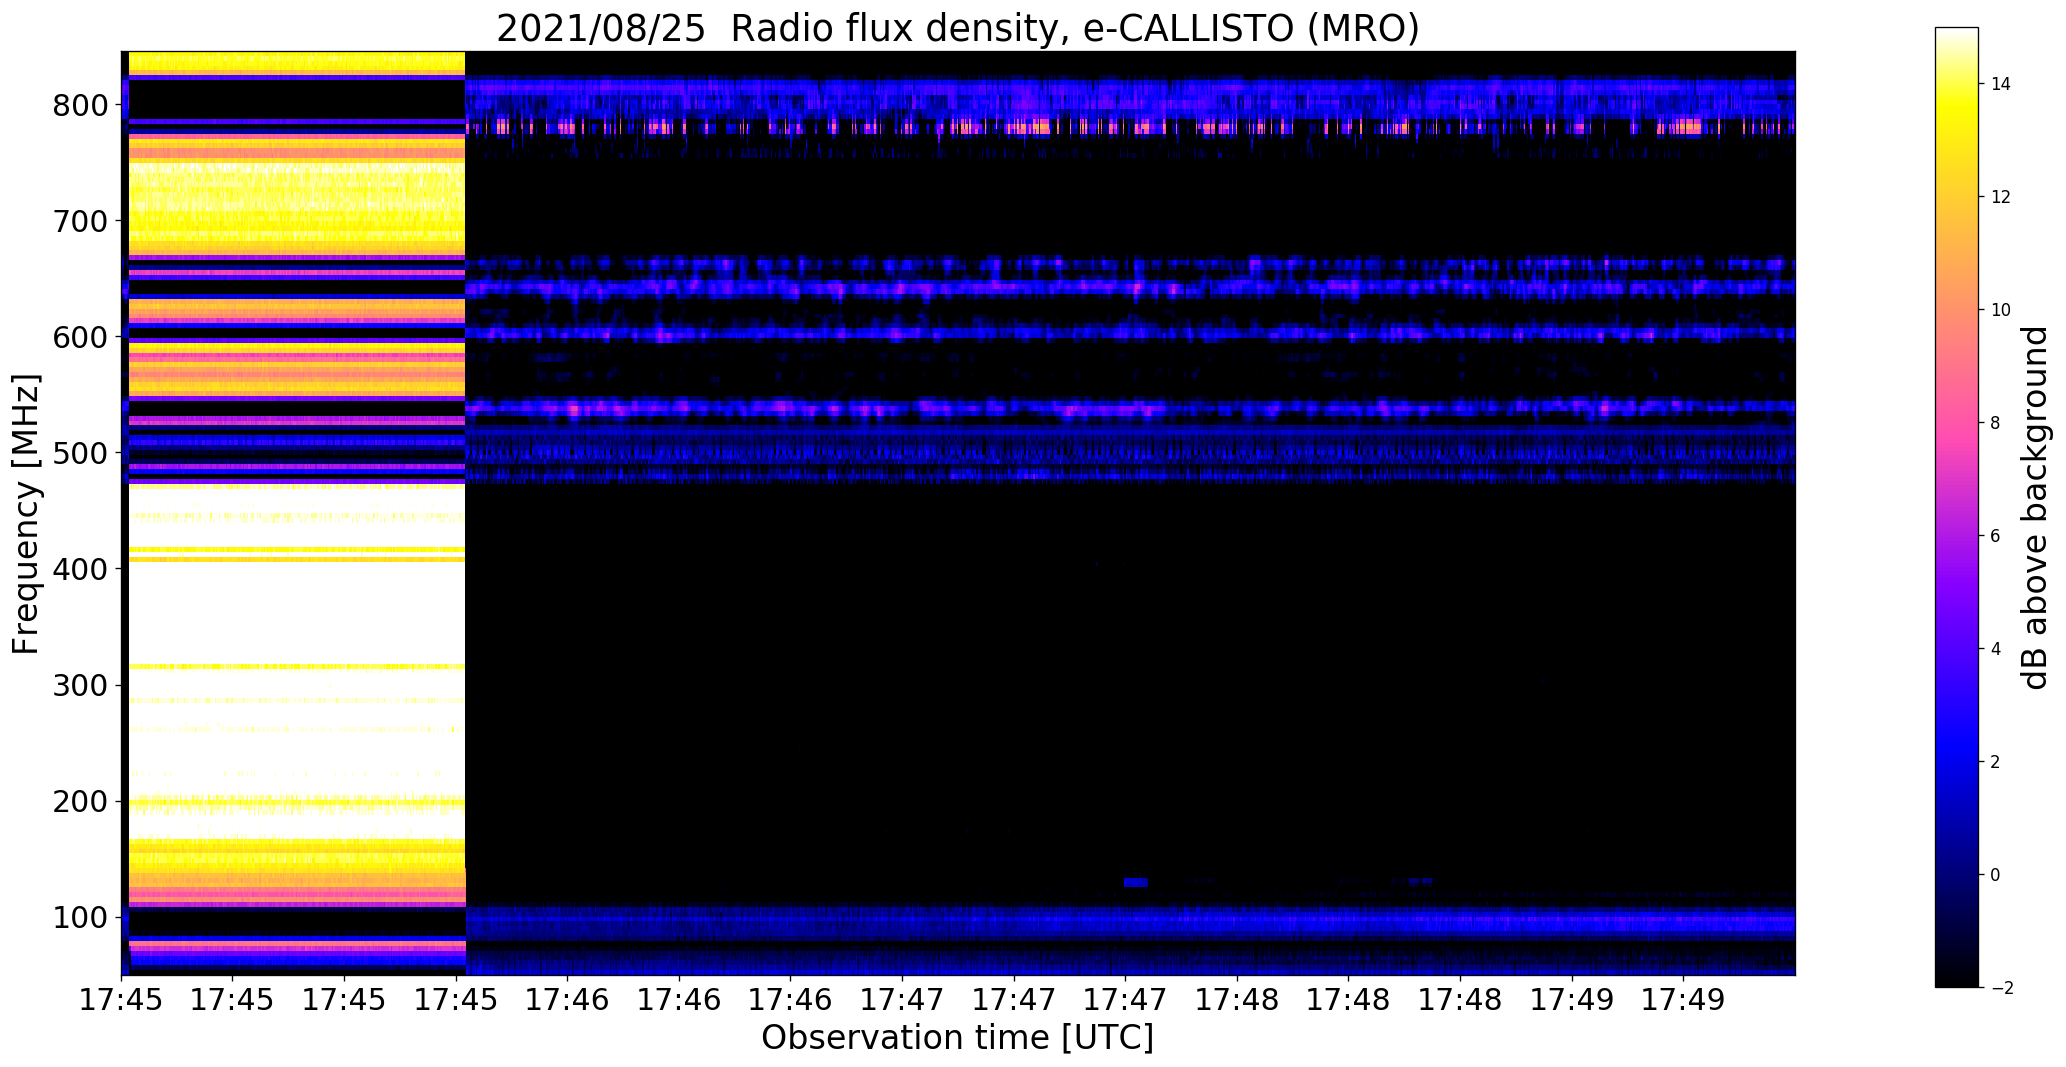Click the colorbar tick label 10
The image size is (2066, 1067).
[2001, 310]
